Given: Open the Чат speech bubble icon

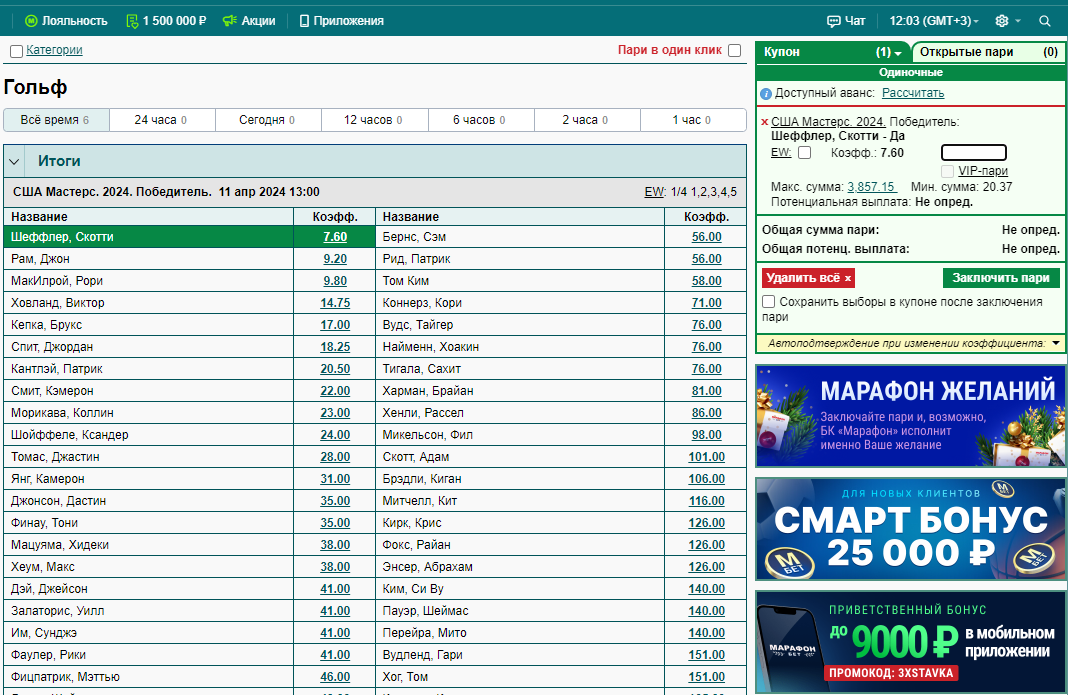Looking at the screenshot, I should 834,21.
